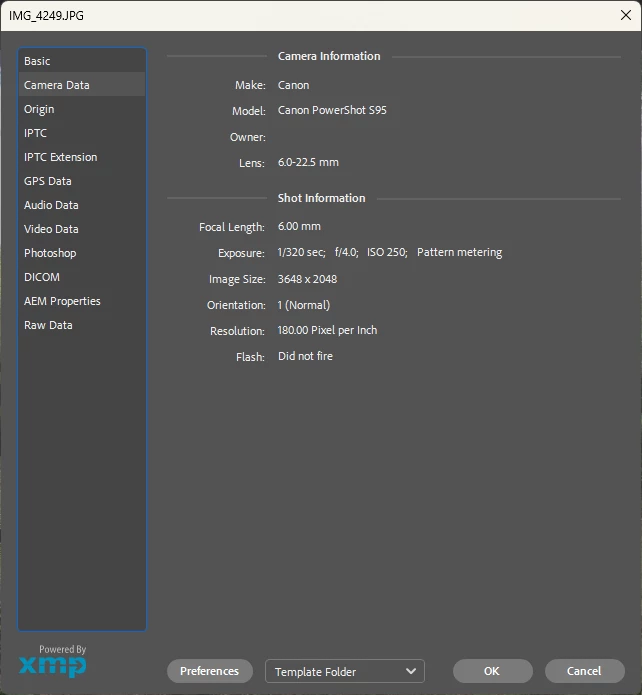This screenshot has width=642, height=695.
Task: Select Camera Data in the sidebar
Action: coord(82,85)
